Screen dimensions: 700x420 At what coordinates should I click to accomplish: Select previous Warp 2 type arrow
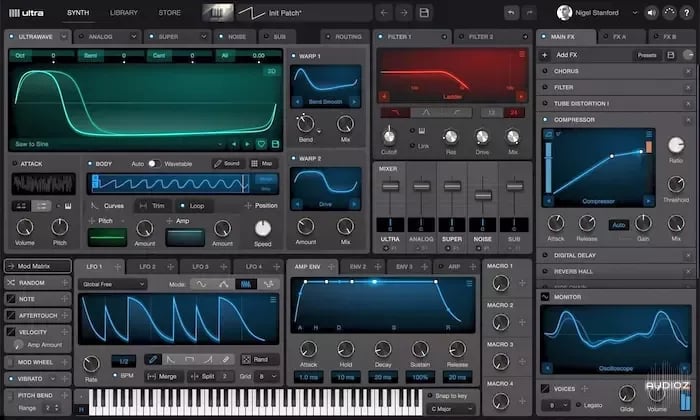[297, 204]
